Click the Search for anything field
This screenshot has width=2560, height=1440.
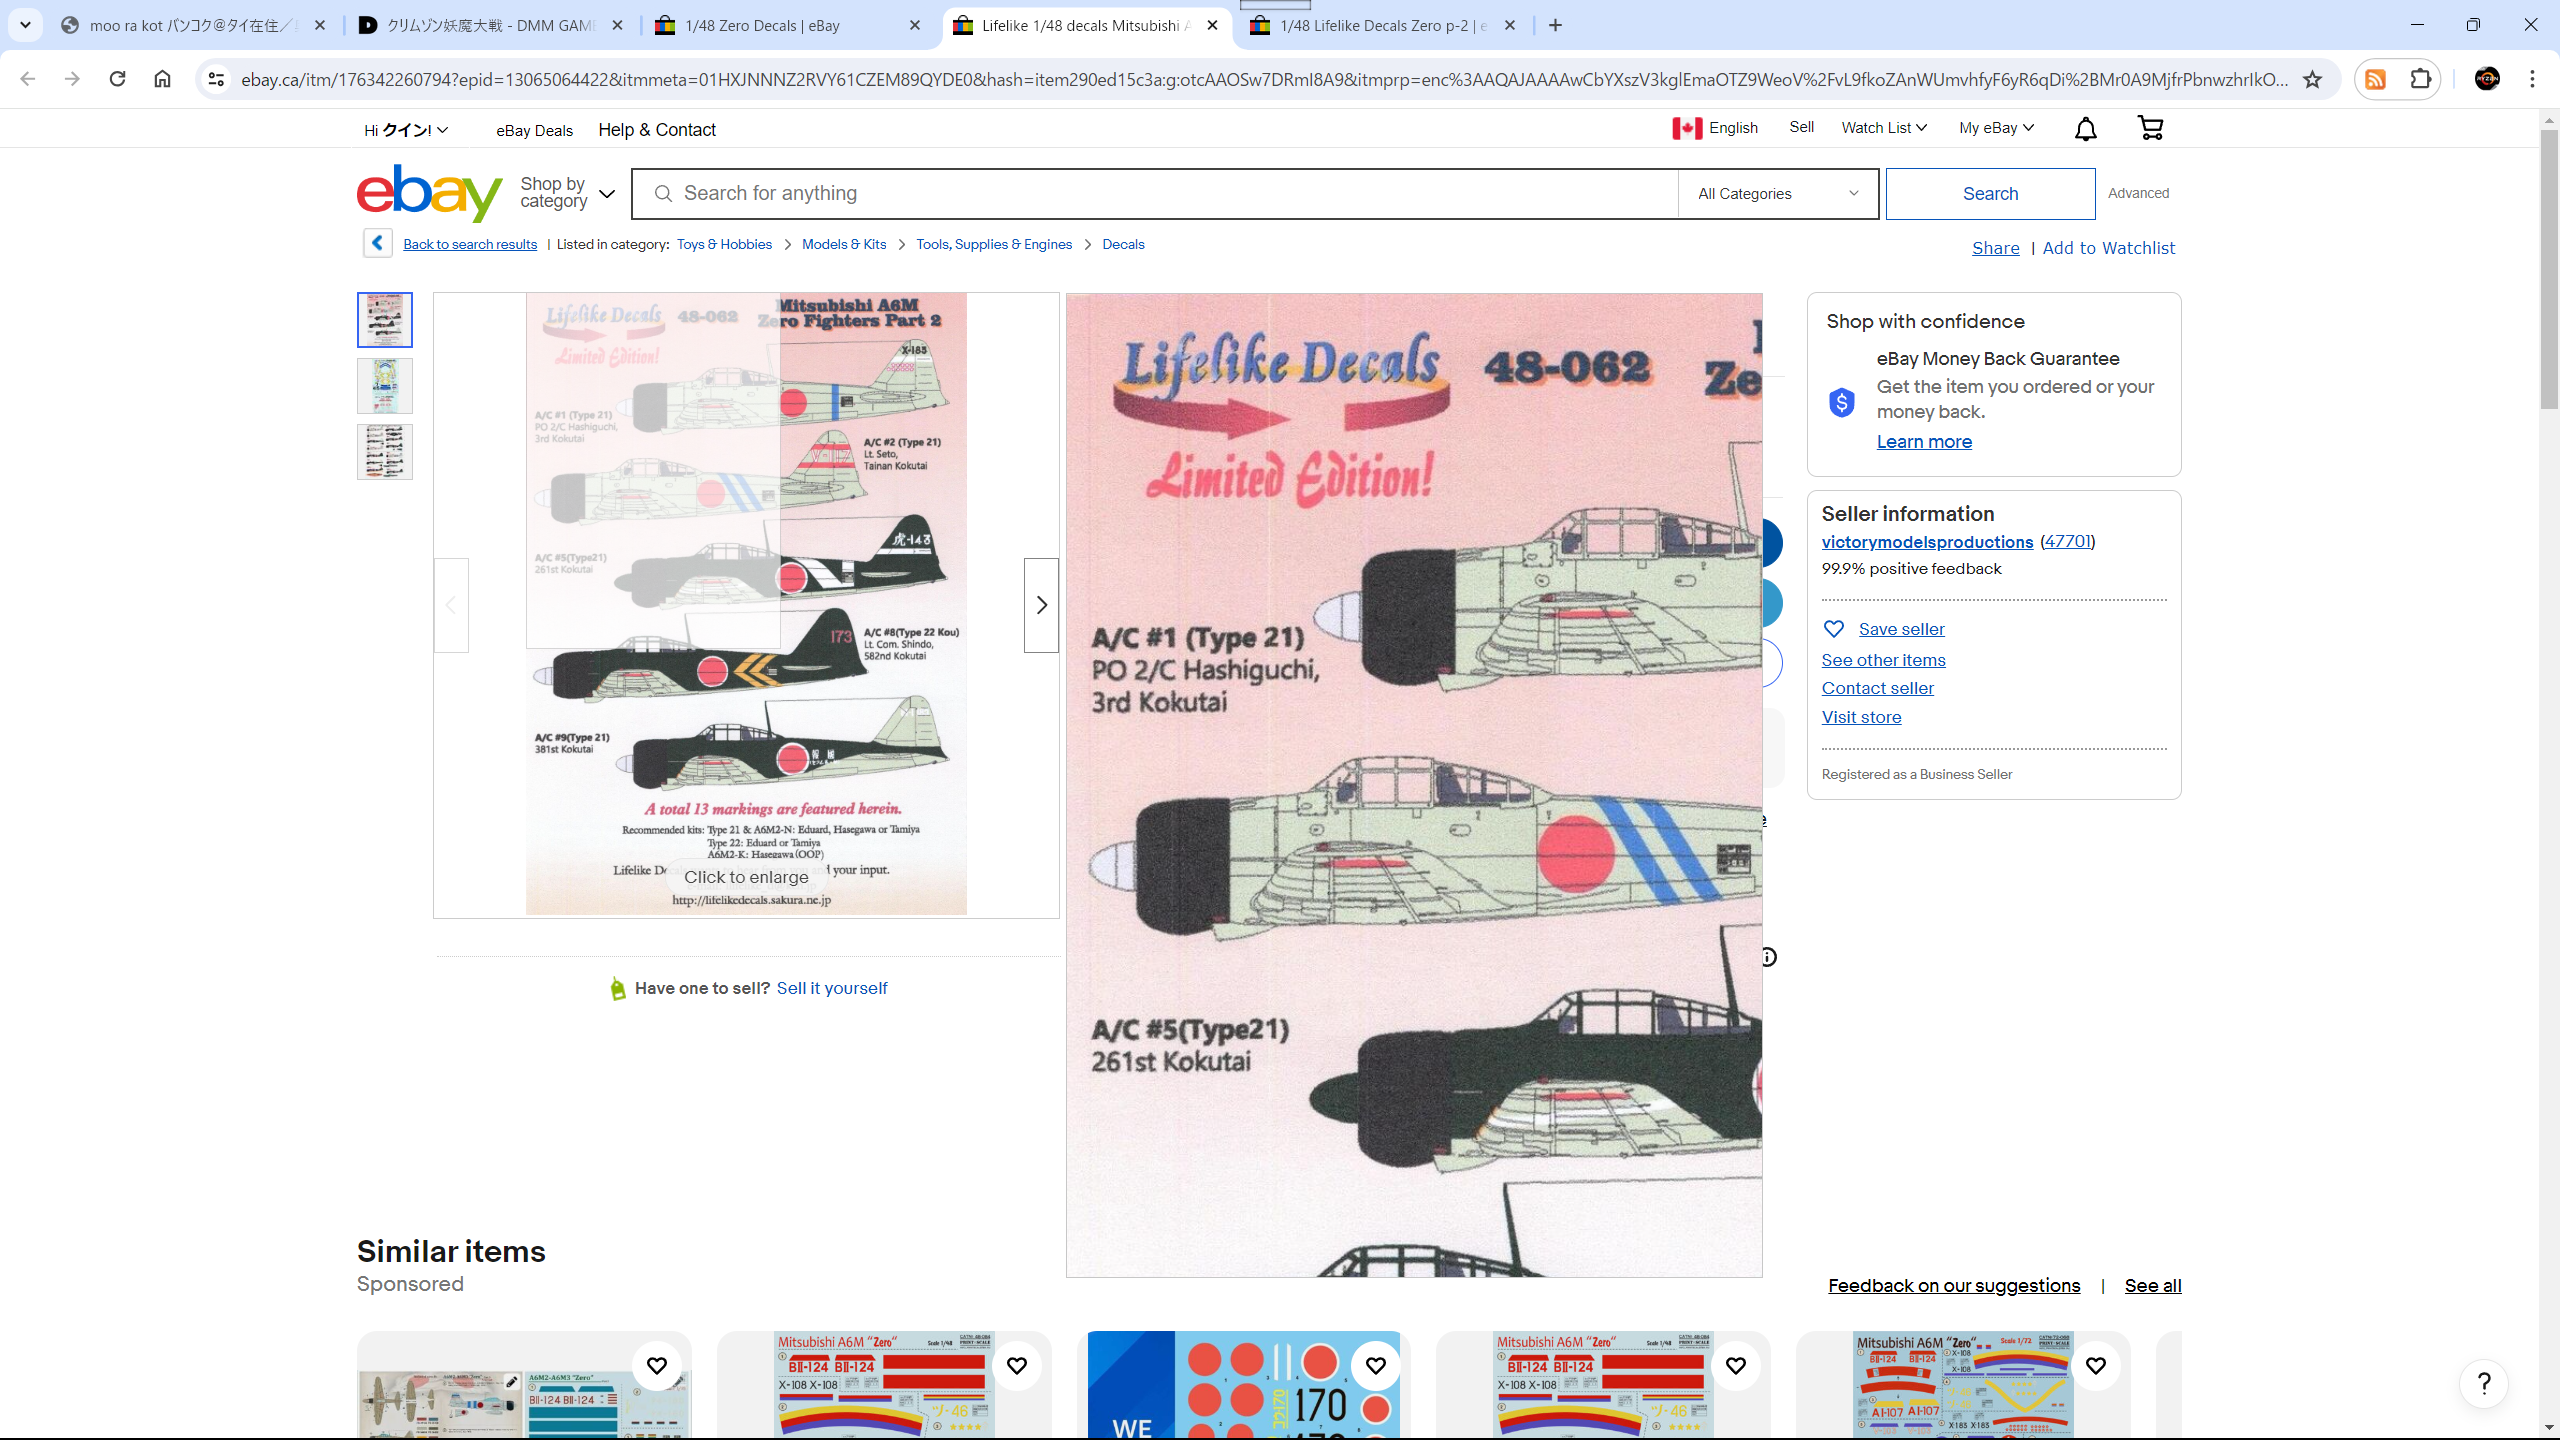tap(1155, 194)
